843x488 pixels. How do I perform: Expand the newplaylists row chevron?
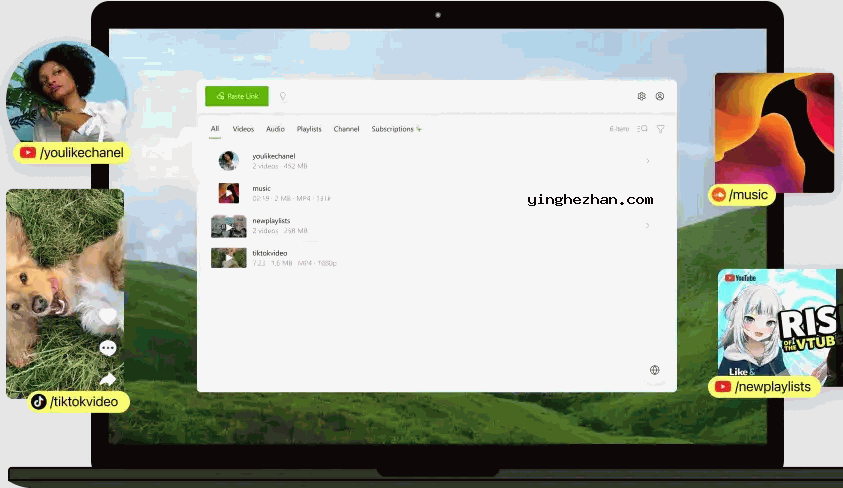pos(648,225)
